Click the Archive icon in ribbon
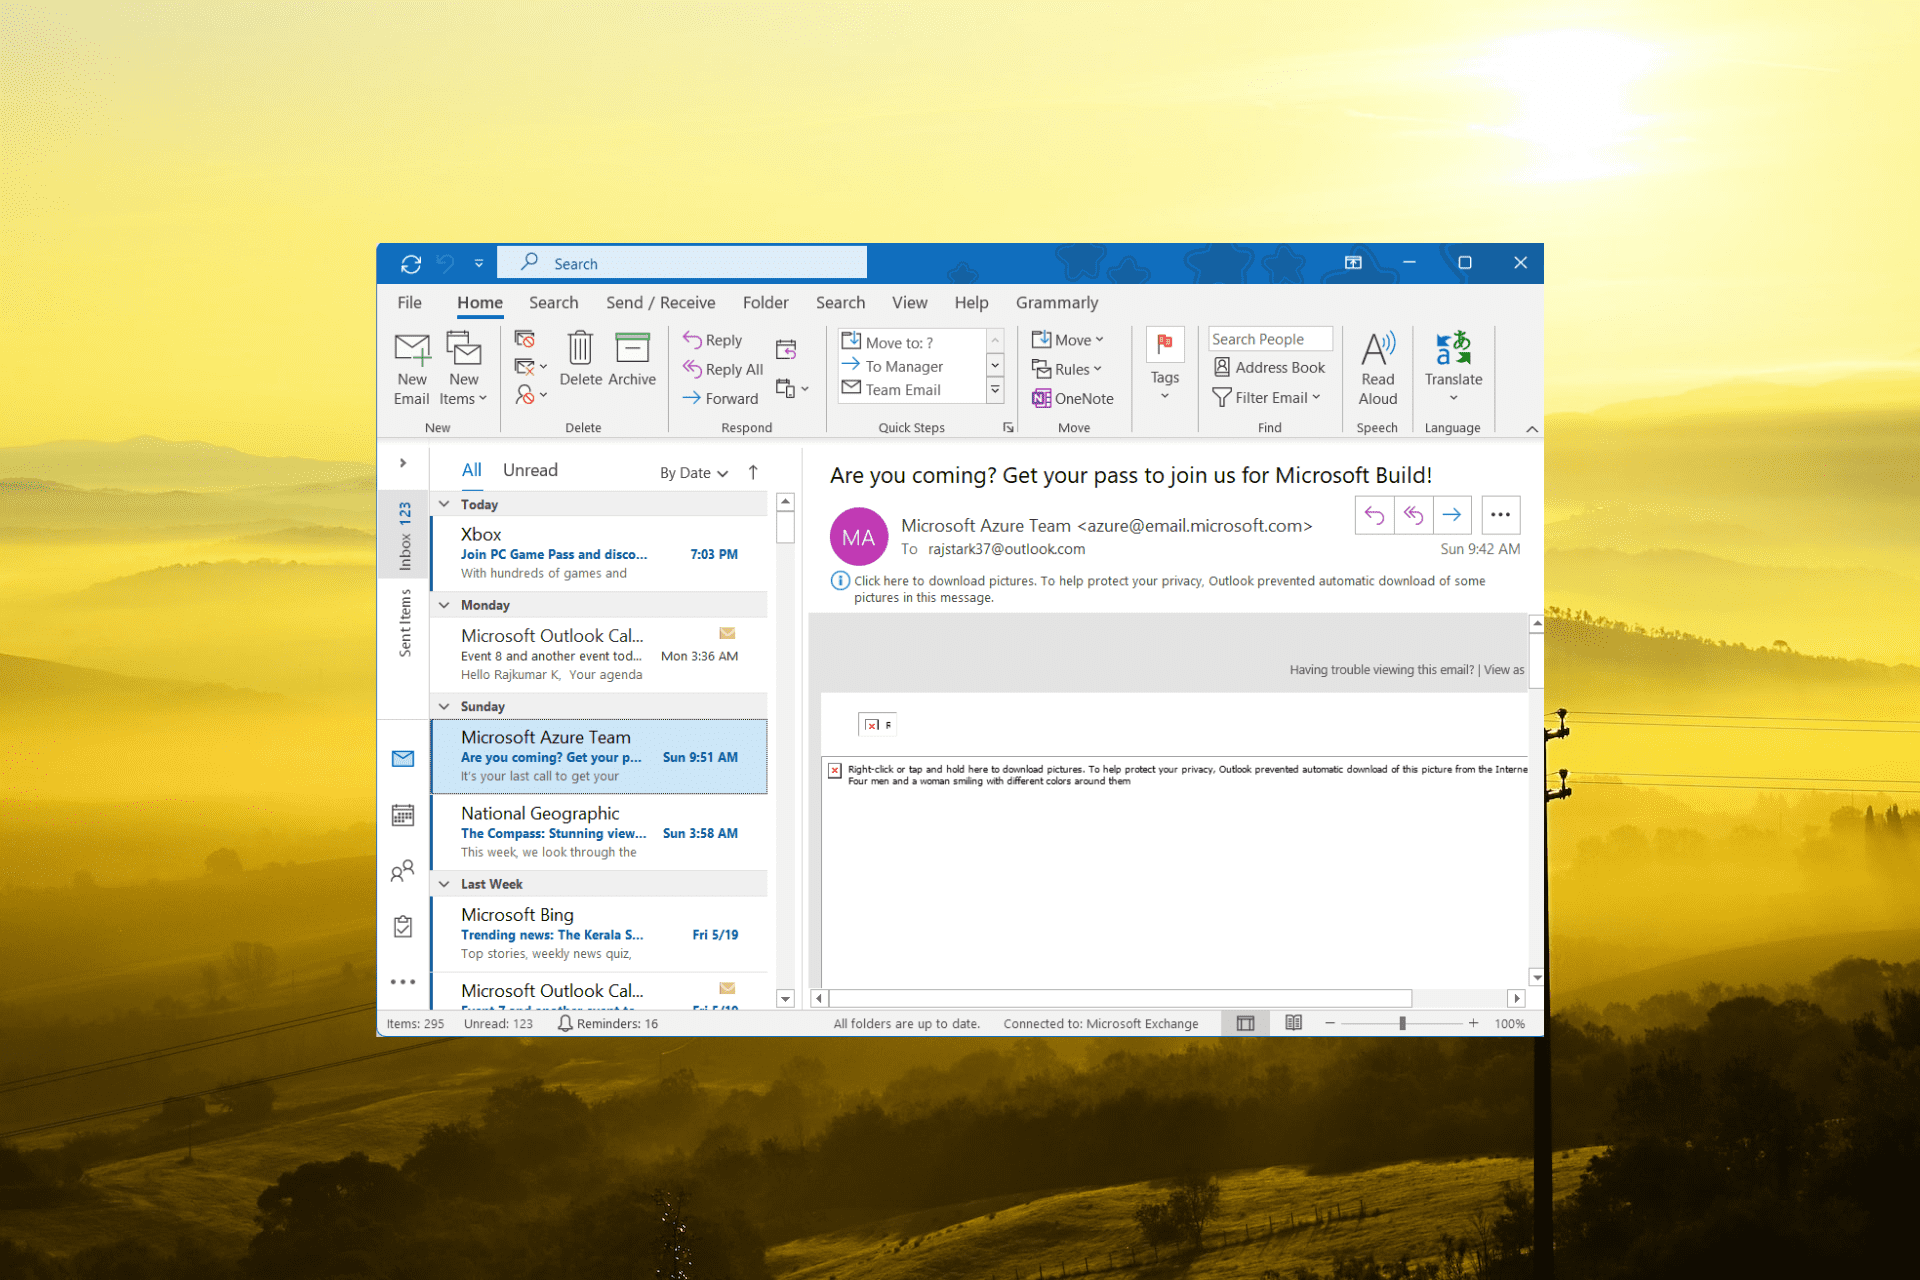The width and height of the screenshot is (1920, 1280). (x=632, y=348)
